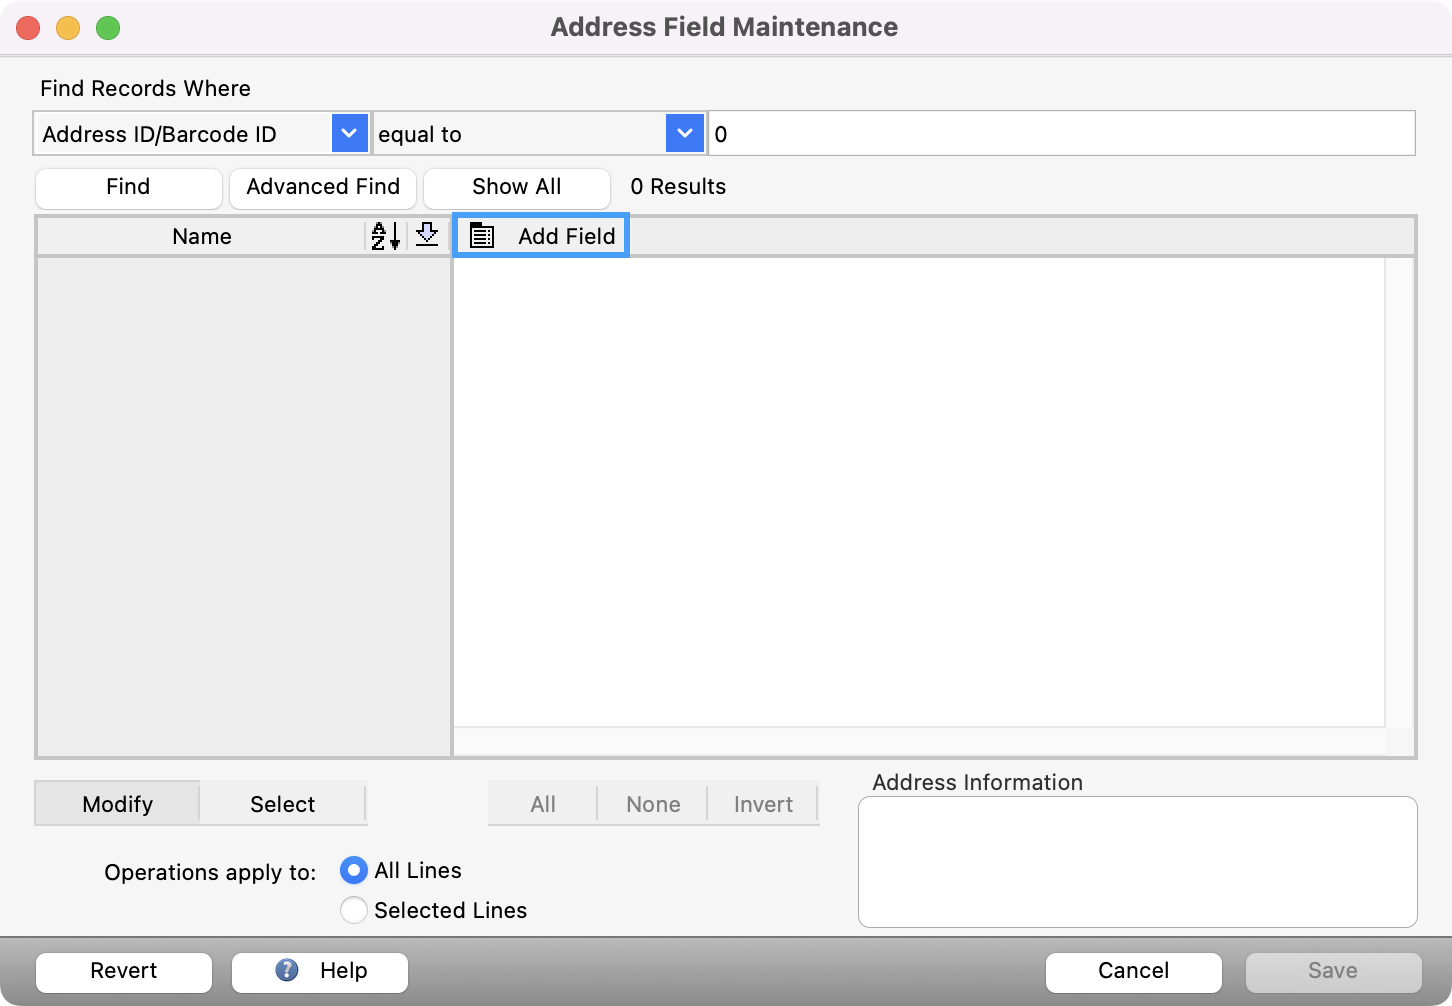Click the Find button
The image size is (1452, 1006).
(x=128, y=187)
